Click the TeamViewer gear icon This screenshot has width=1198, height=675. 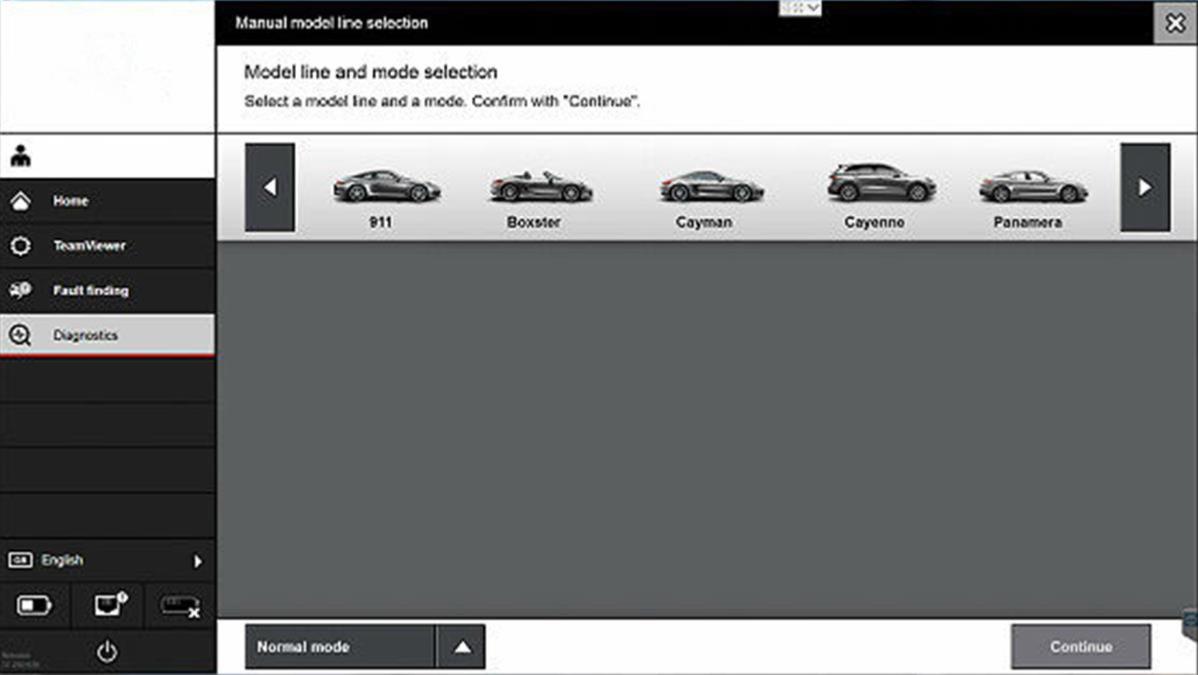[21, 246]
